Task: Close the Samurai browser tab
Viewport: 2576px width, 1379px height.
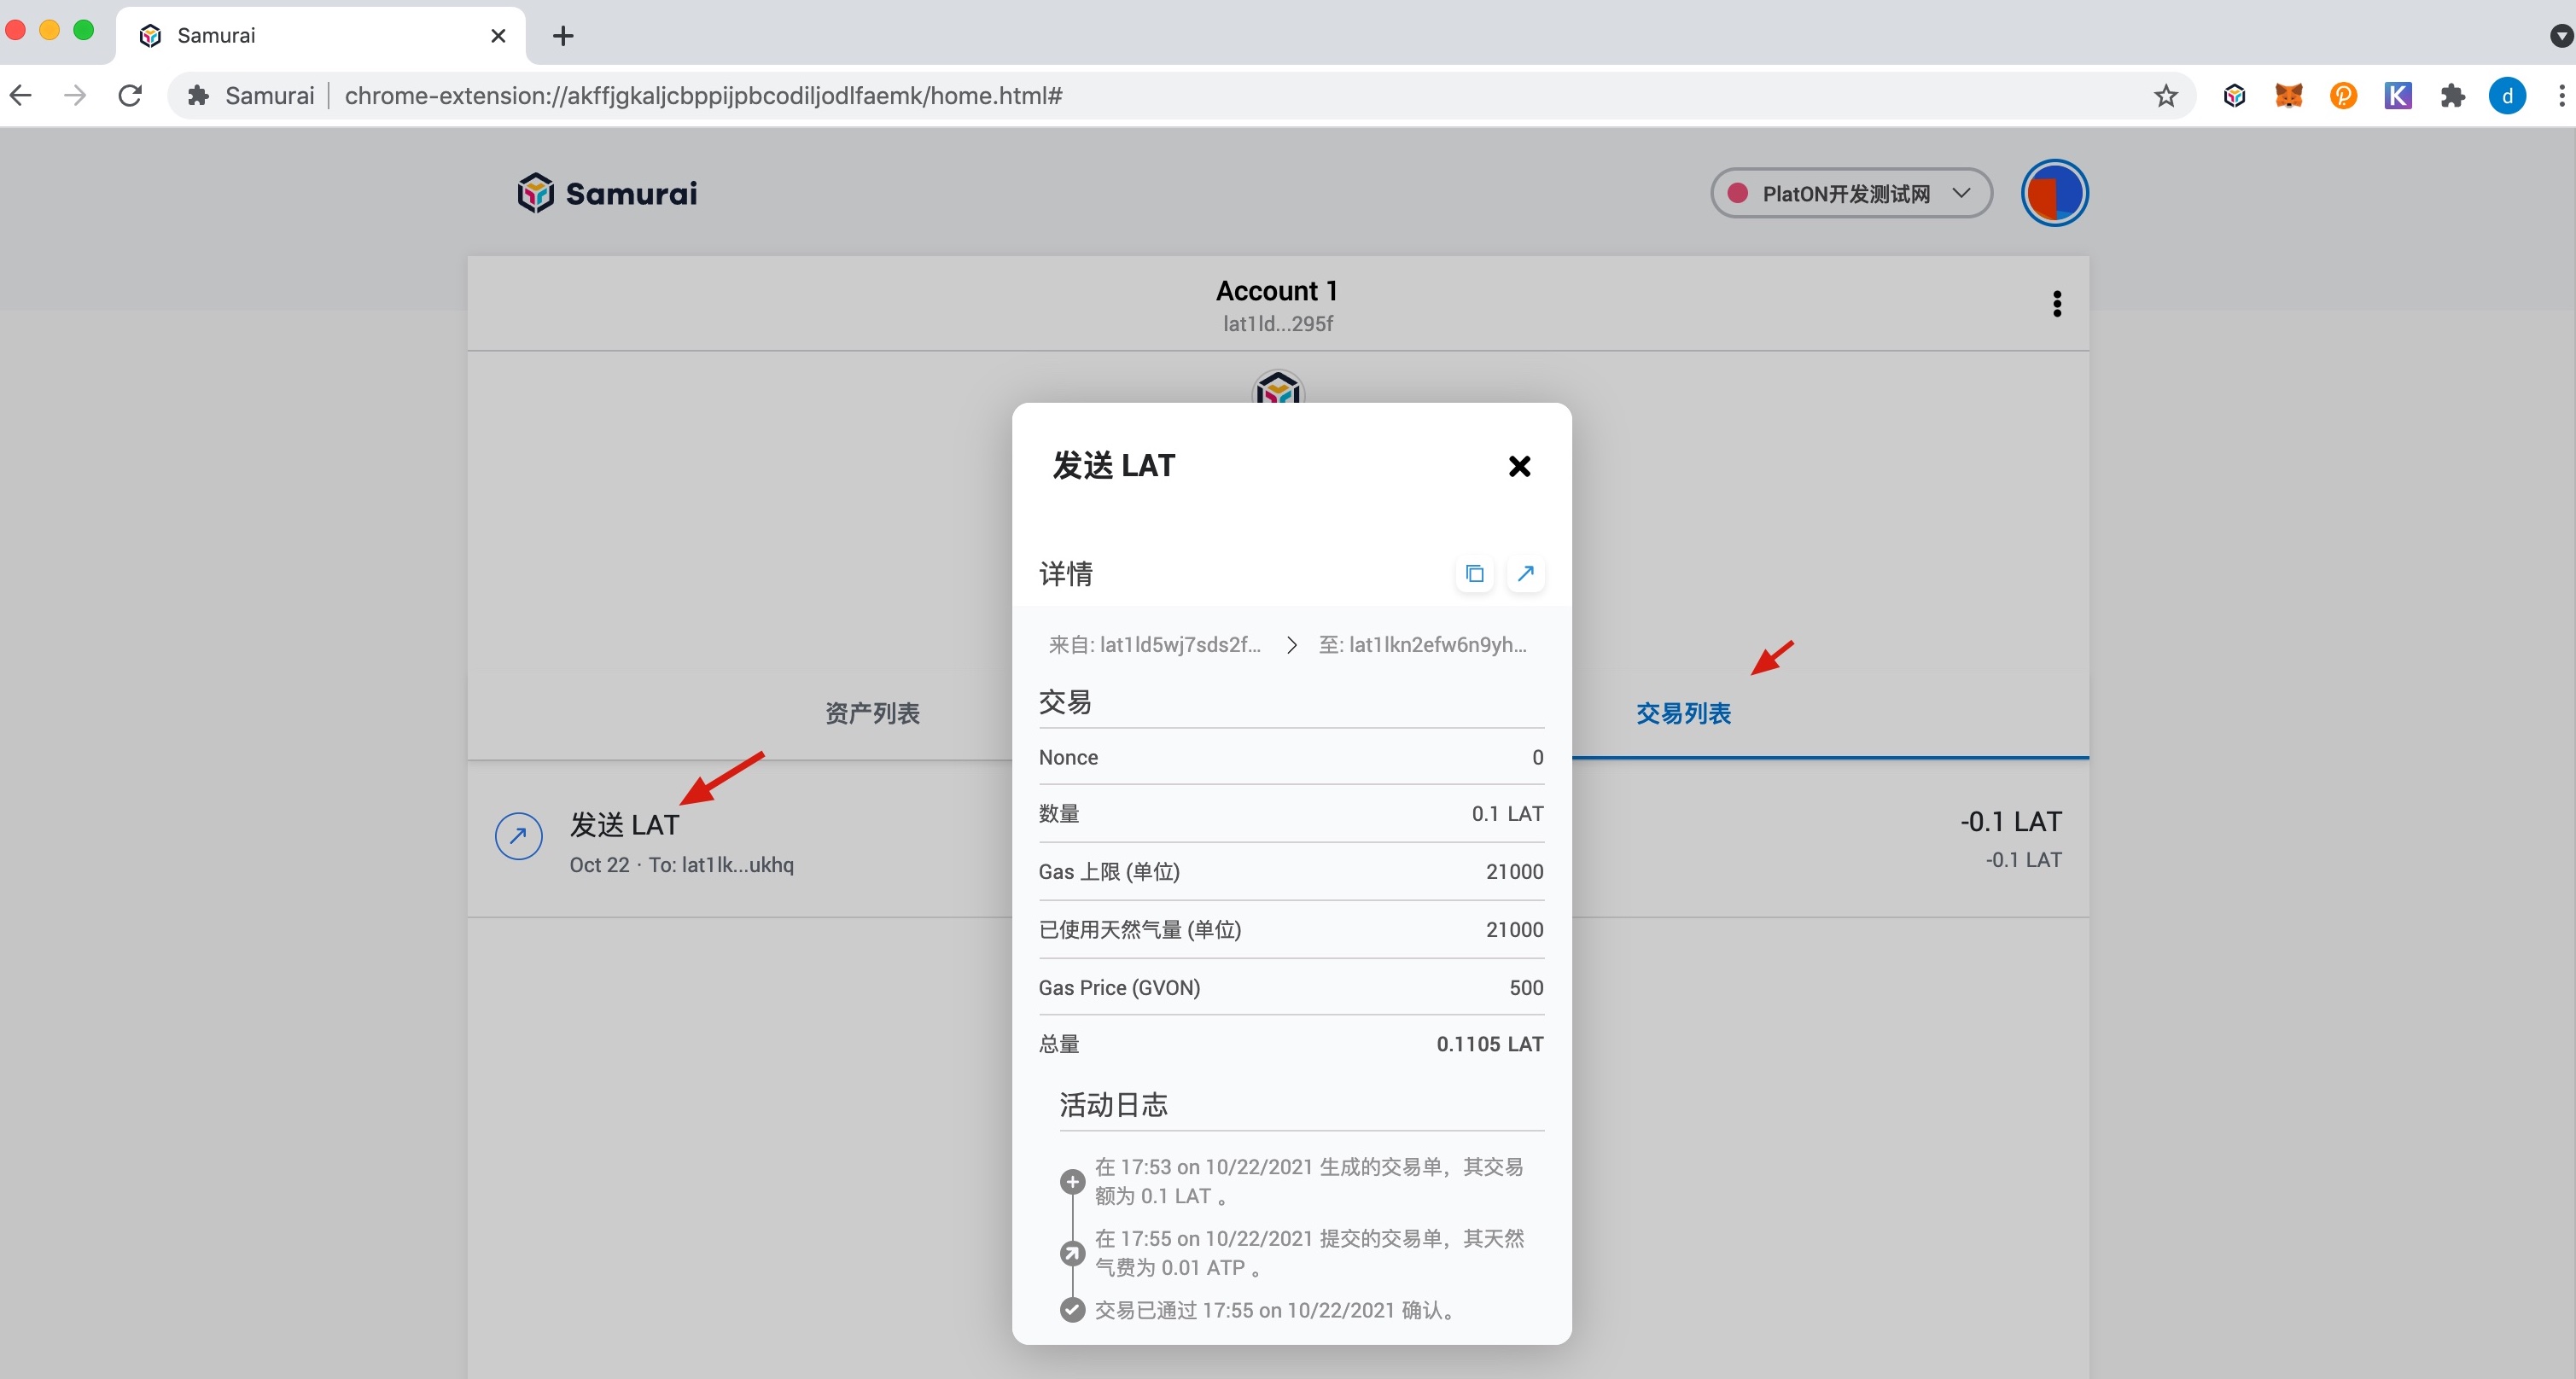Action: click(498, 36)
